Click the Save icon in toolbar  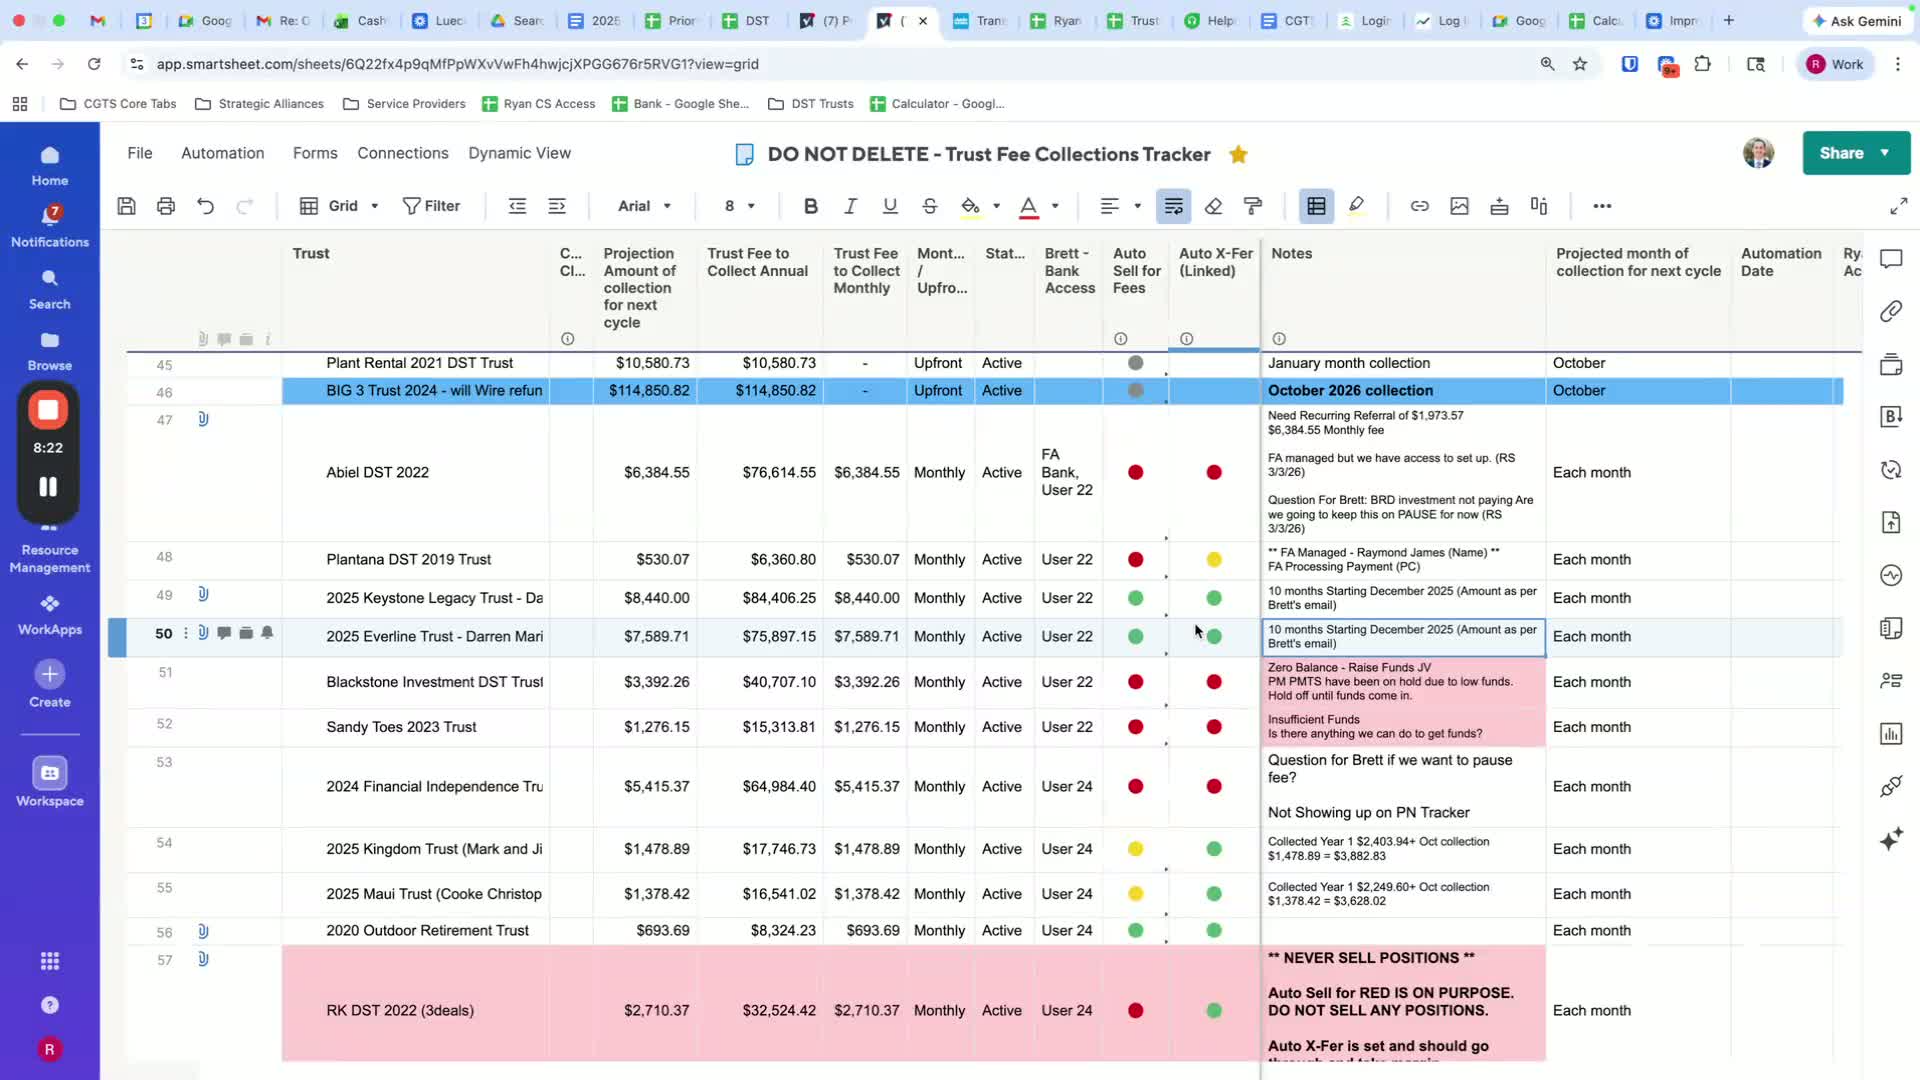pos(126,206)
